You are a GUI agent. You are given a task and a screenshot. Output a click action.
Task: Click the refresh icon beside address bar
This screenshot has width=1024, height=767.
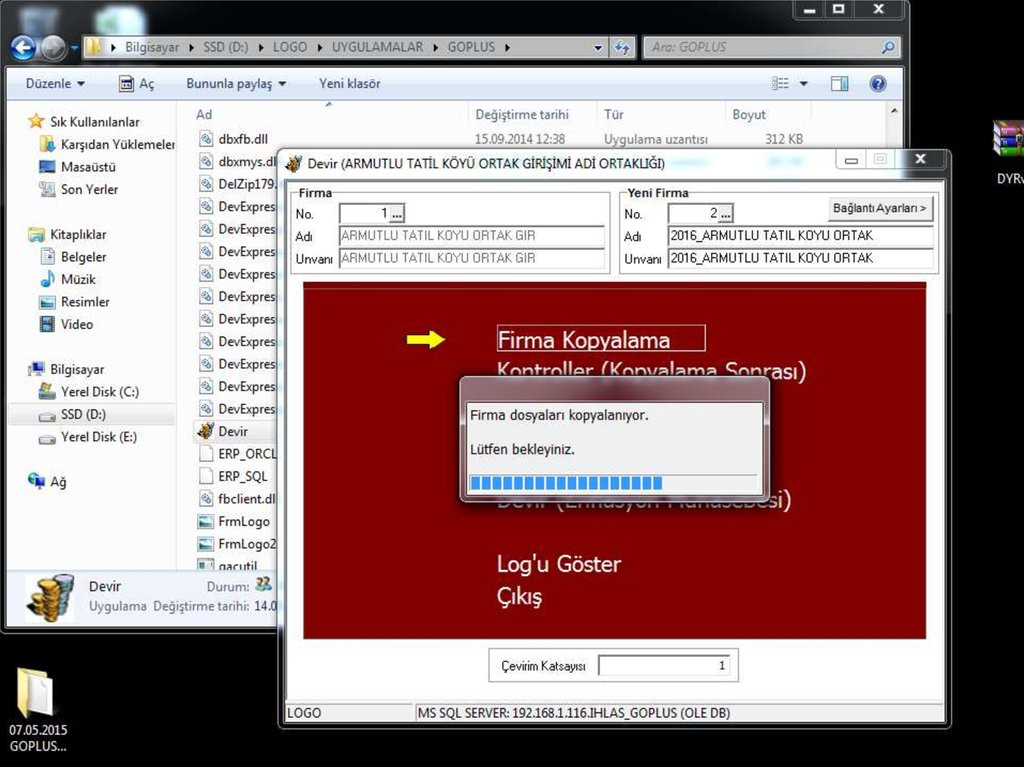coord(622,47)
